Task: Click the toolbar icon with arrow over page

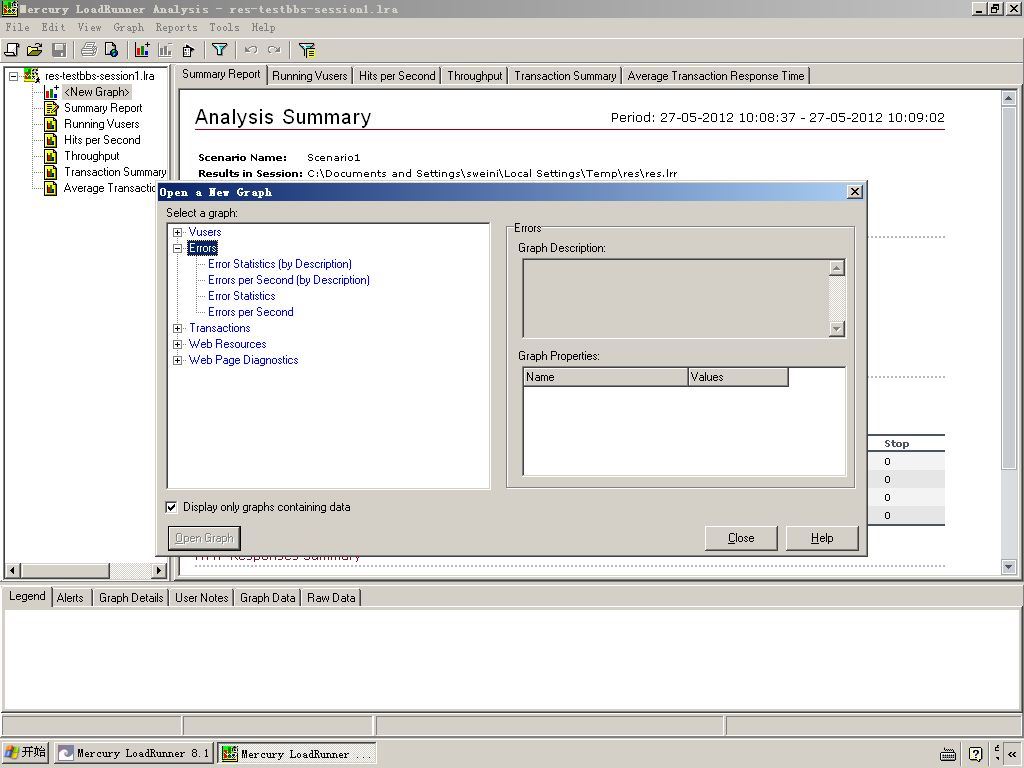Action: (189, 50)
